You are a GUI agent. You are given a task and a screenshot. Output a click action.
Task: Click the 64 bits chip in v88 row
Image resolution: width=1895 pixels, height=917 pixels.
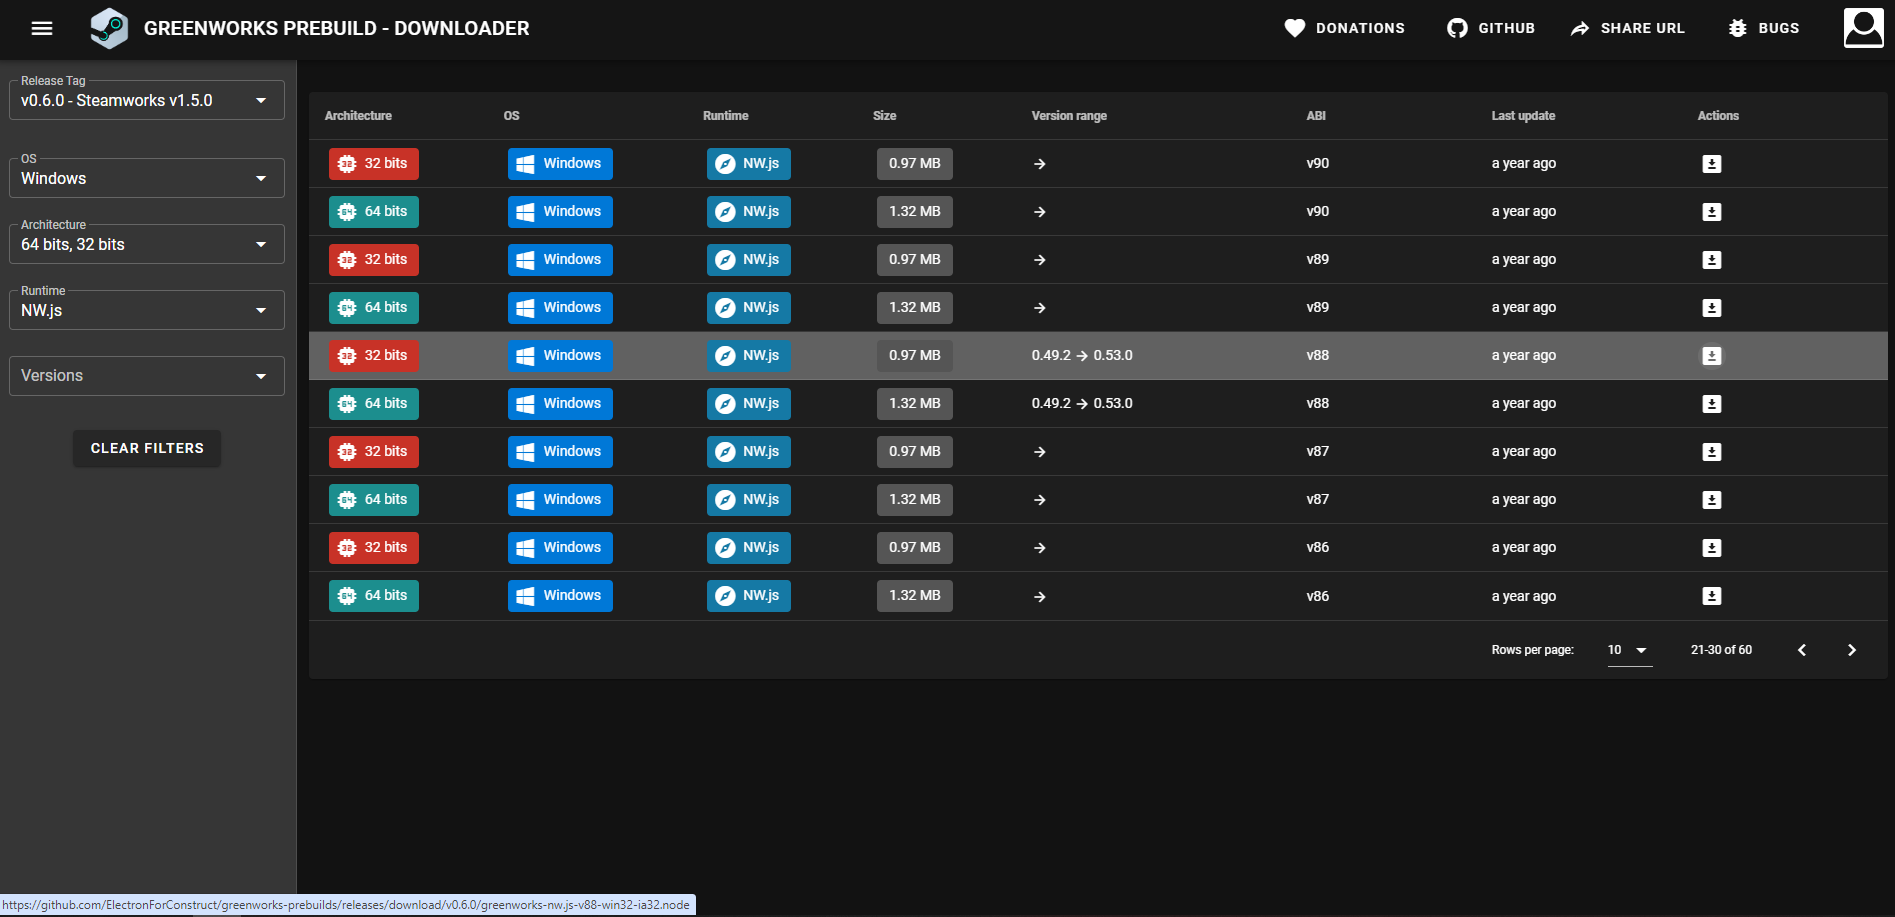coord(374,404)
